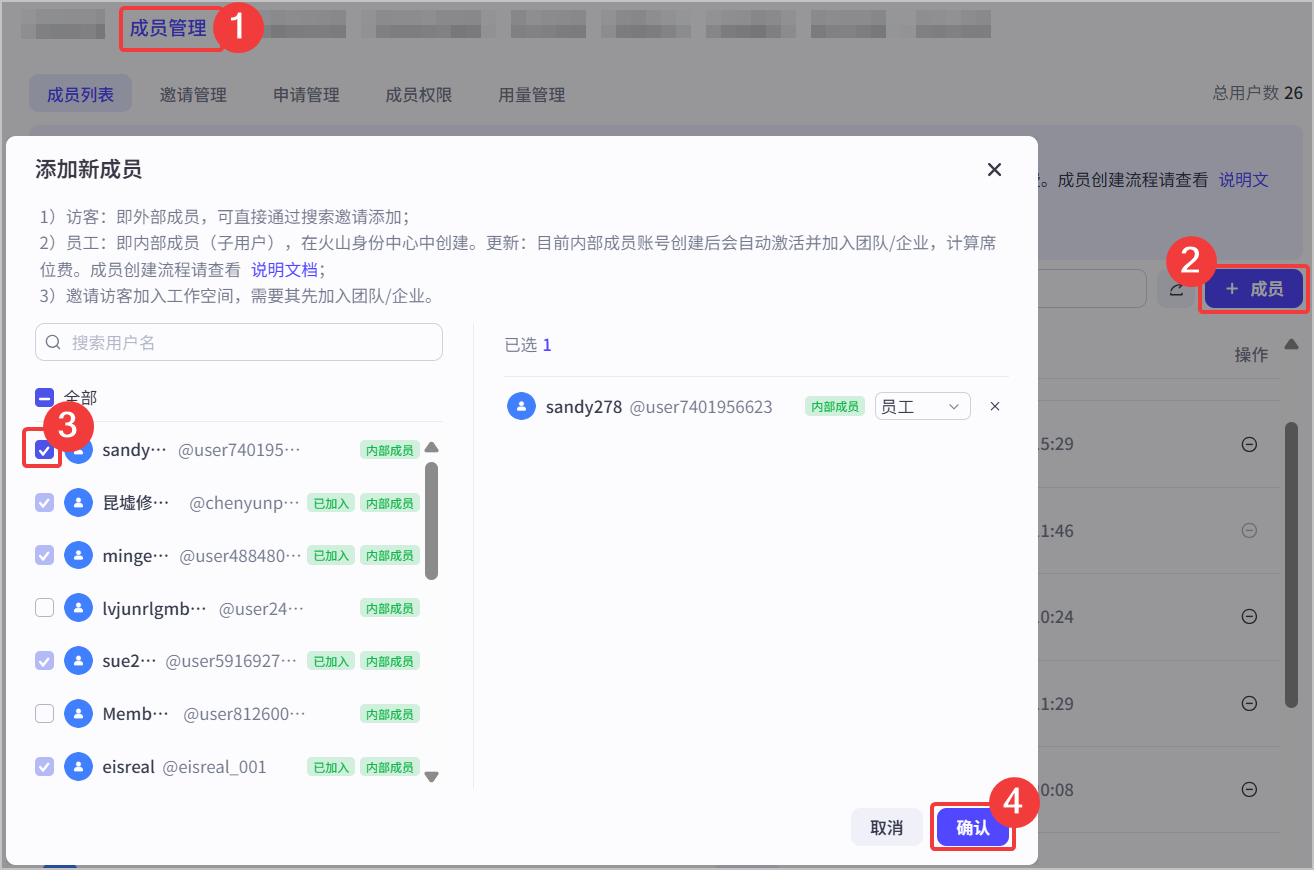Check the Memb user checkbox
The width and height of the screenshot is (1314, 870).
[x=44, y=714]
